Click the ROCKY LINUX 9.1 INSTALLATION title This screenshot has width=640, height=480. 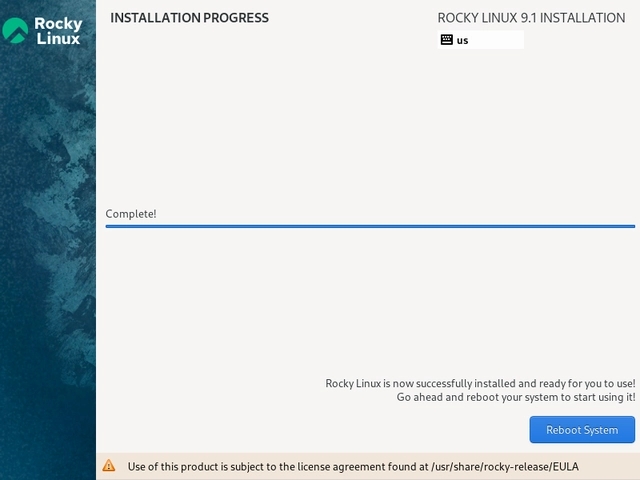(x=531, y=18)
